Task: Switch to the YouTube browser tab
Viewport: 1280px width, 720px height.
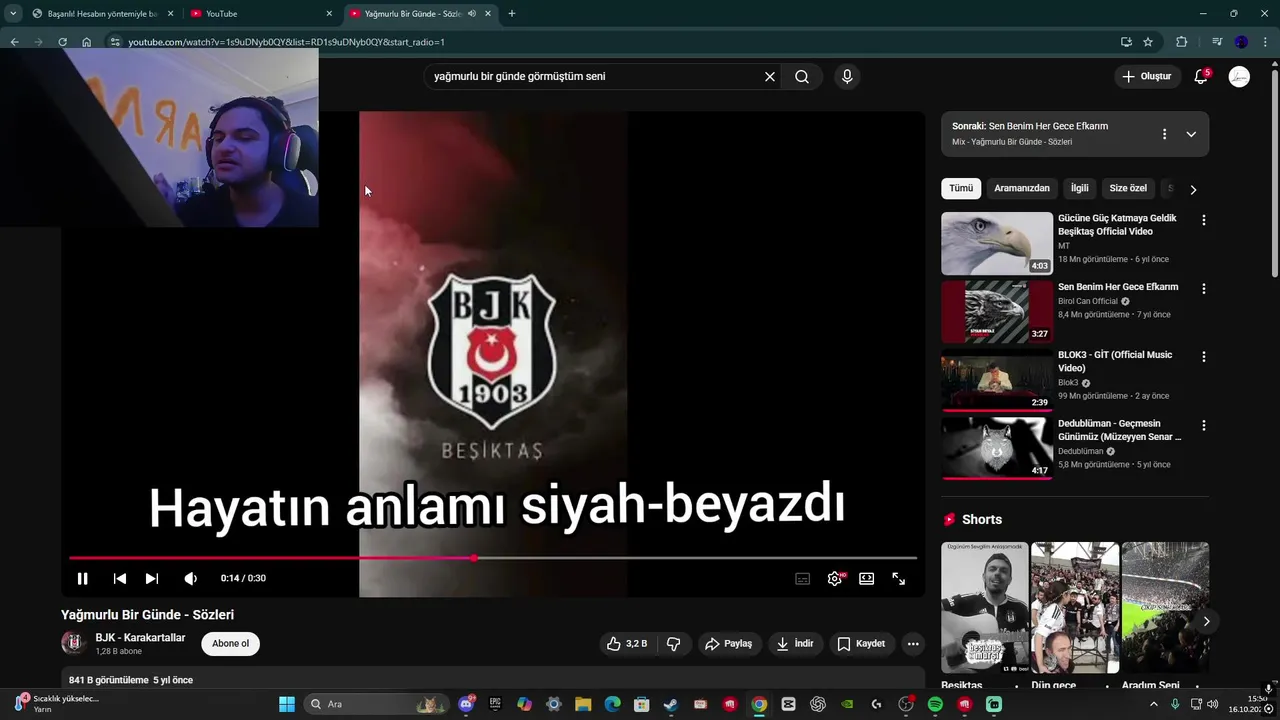Action: (260, 14)
